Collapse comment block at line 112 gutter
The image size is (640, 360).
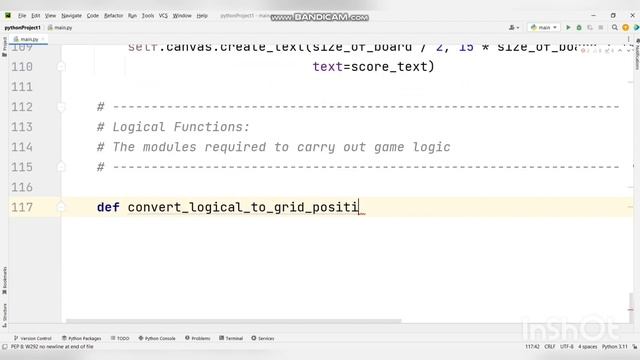[x=61, y=107]
